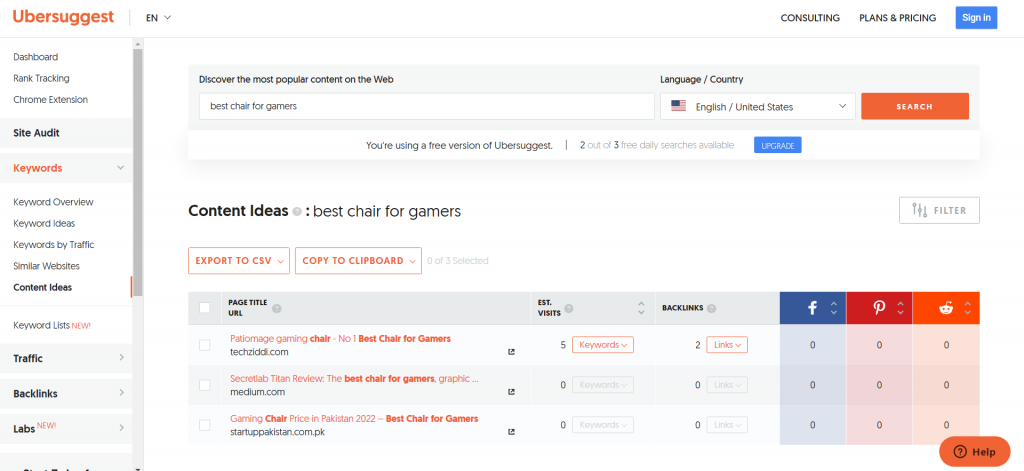Go to Similar Websites
This screenshot has height=471, width=1024.
[x=46, y=266]
